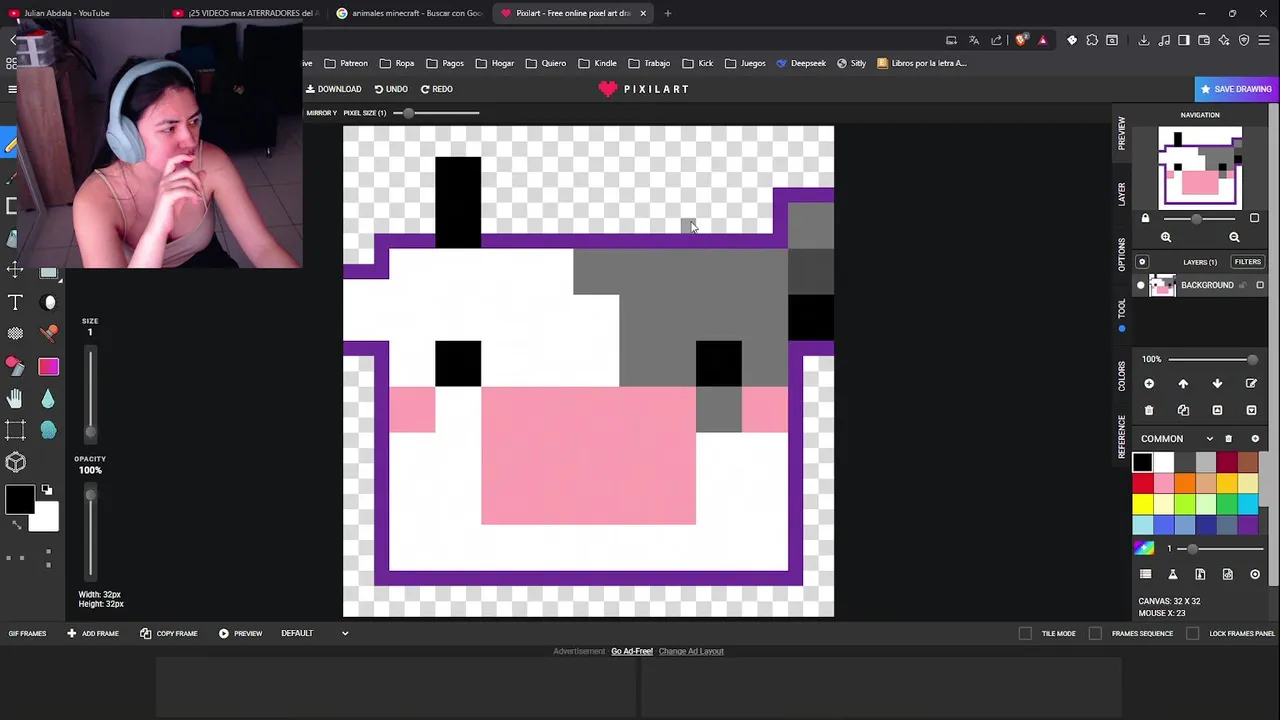This screenshot has width=1280, height=720.
Task: Open browser extensions puzzle icon
Action: (1092, 40)
